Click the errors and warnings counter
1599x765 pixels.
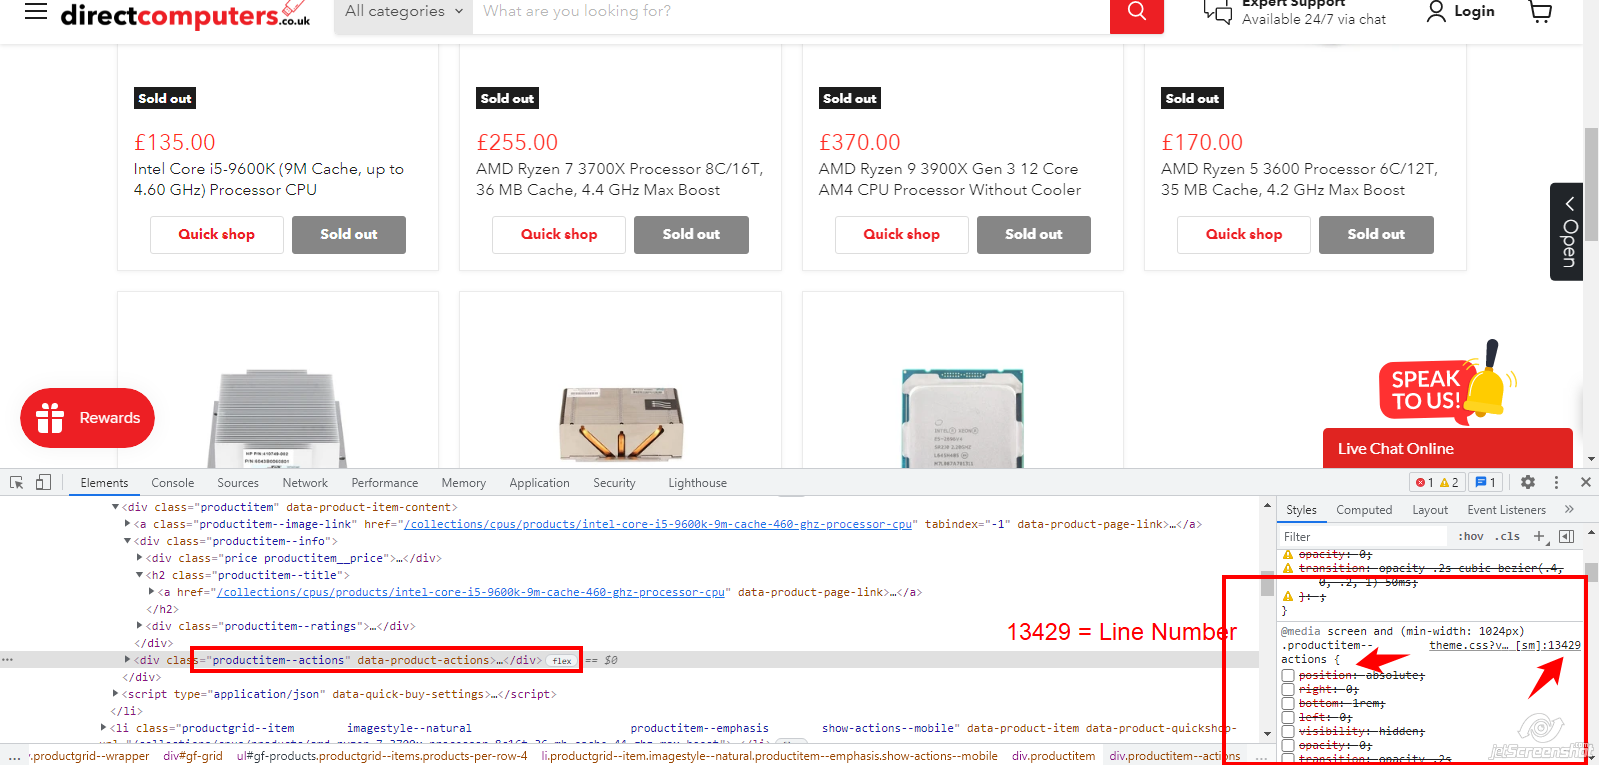1437,482
